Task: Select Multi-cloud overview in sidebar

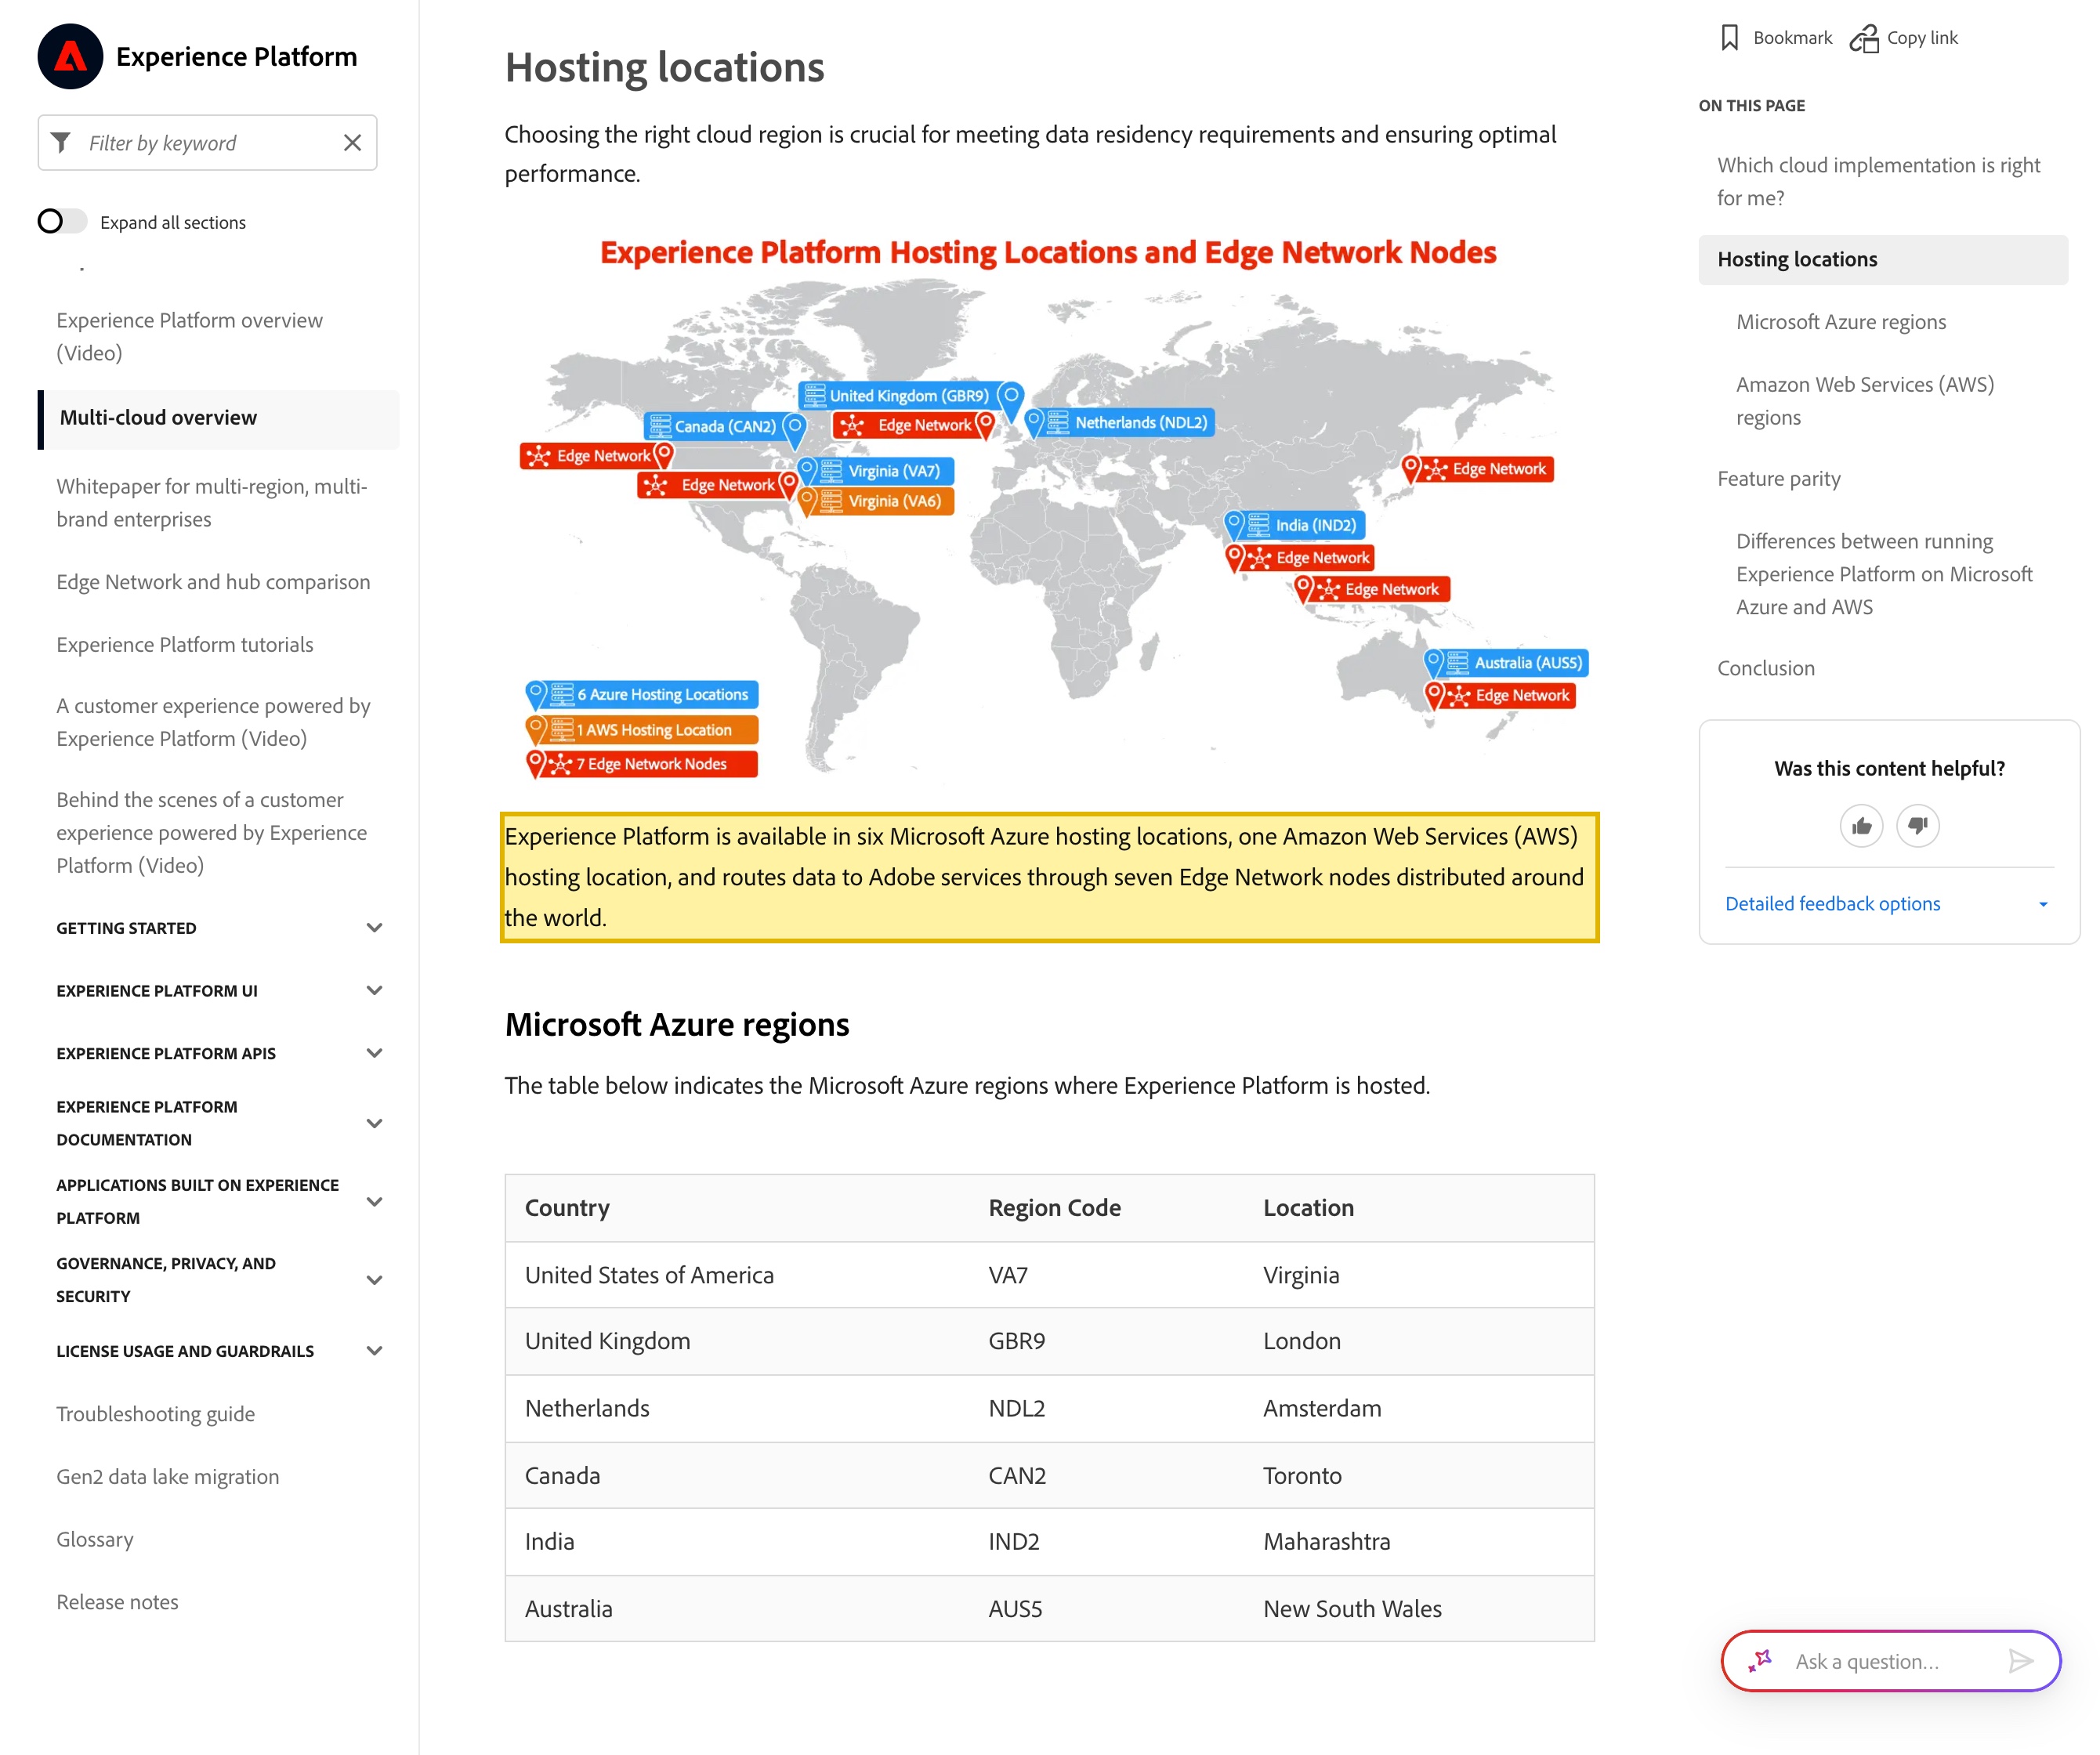Action: (219, 418)
